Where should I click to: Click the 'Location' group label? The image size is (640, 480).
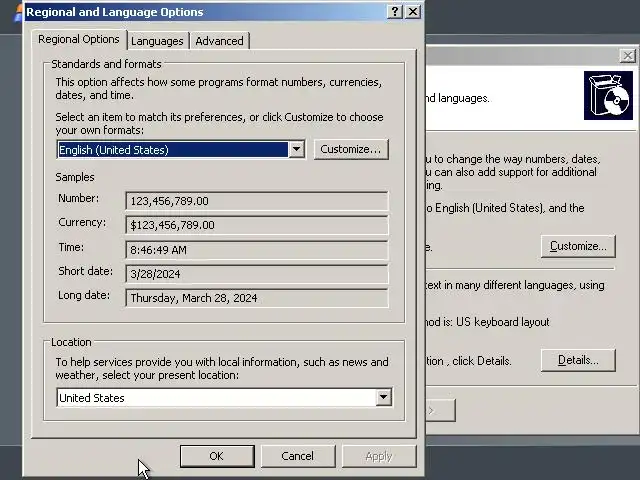(71, 342)
